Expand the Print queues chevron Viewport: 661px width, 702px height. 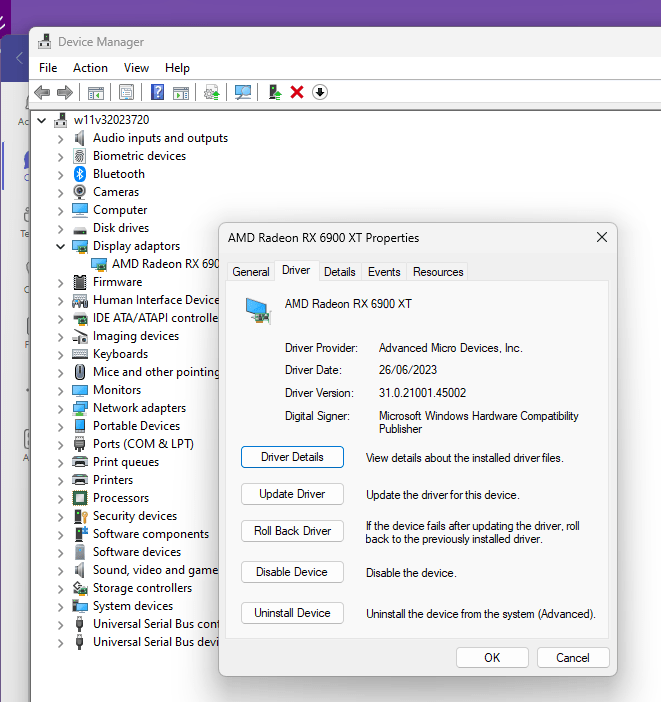pyautogui.click(x=60, y=463)
